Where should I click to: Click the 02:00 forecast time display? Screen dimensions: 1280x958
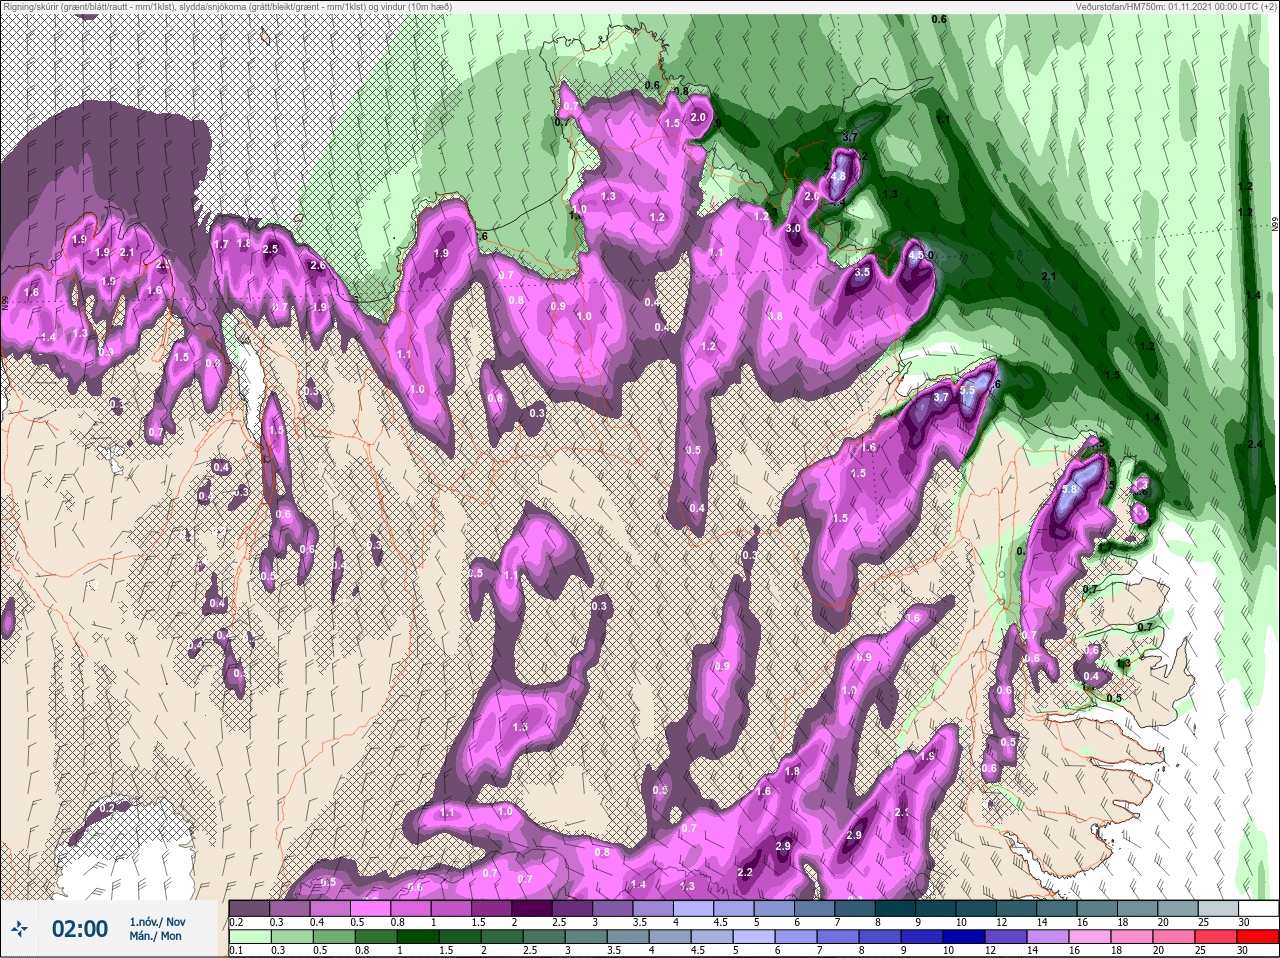click(x=80, y=929)
